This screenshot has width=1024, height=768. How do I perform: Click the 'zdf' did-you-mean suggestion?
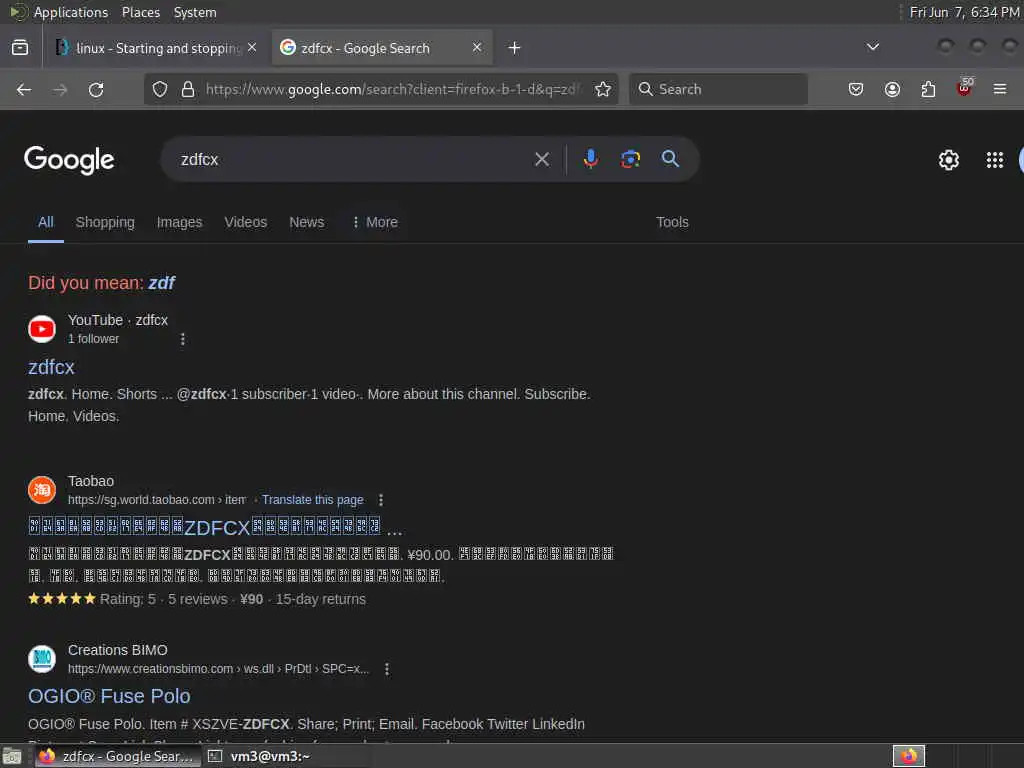pyautogui.click(x=161, y=283)
